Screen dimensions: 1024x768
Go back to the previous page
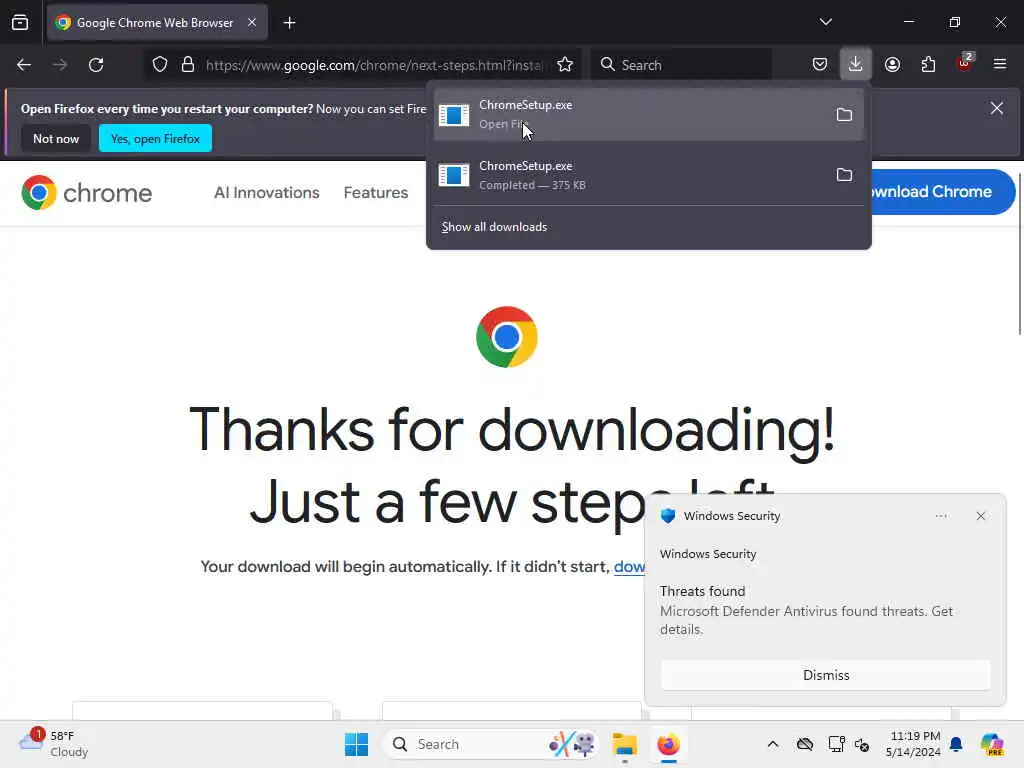click(24, 65)
